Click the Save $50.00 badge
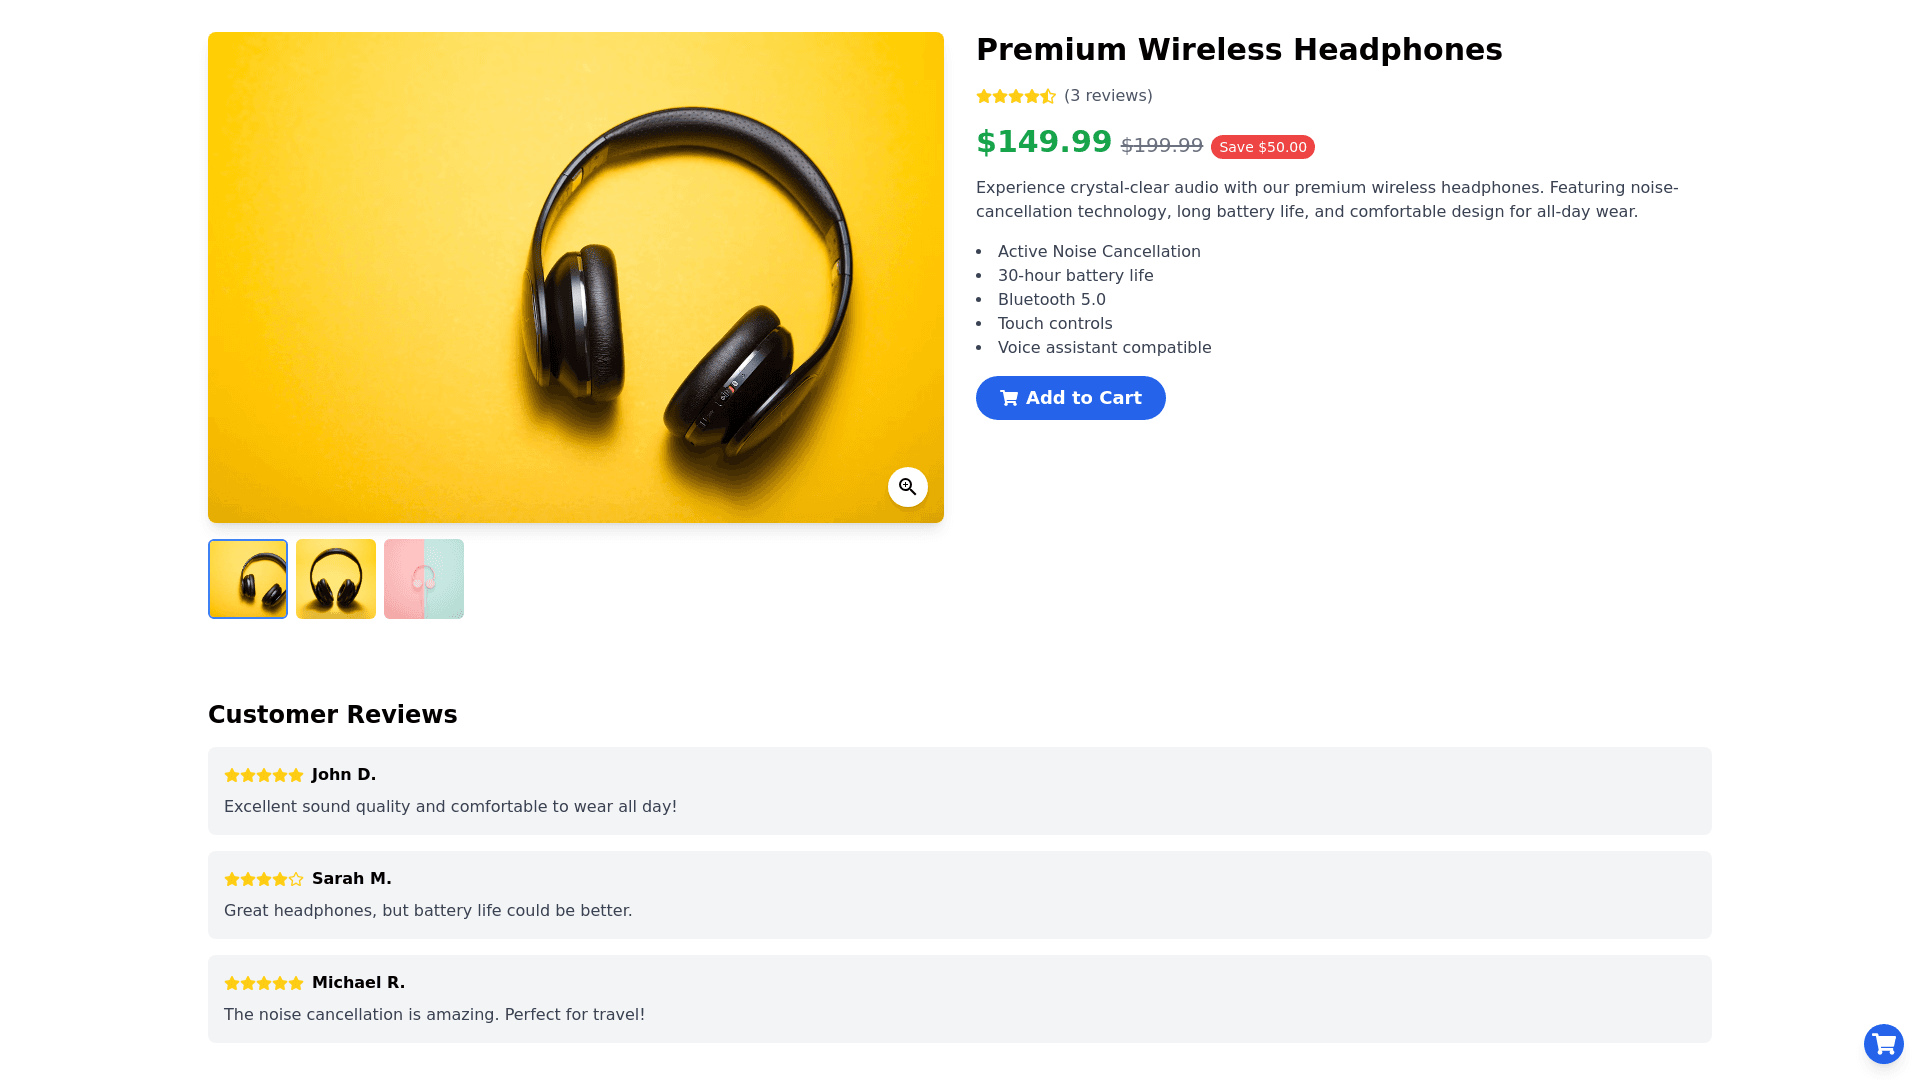This screenshot has height=1080, width=1920. (1262, 147)
